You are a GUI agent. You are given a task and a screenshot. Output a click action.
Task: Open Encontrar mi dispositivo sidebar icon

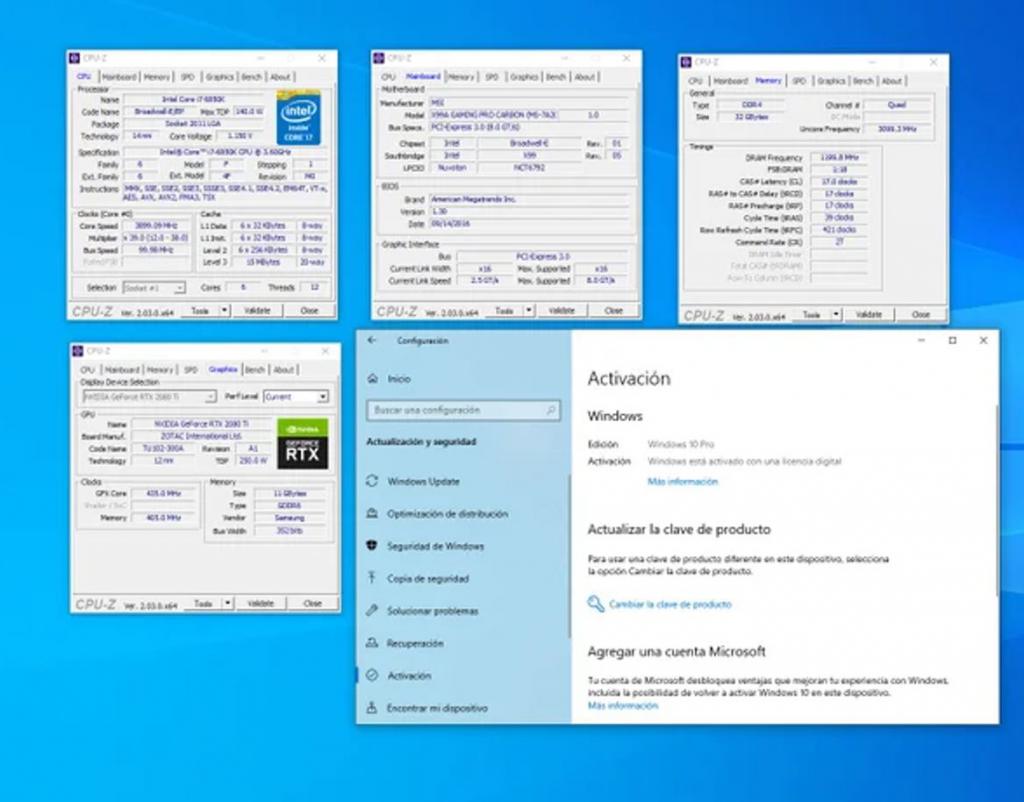(372, 708)
